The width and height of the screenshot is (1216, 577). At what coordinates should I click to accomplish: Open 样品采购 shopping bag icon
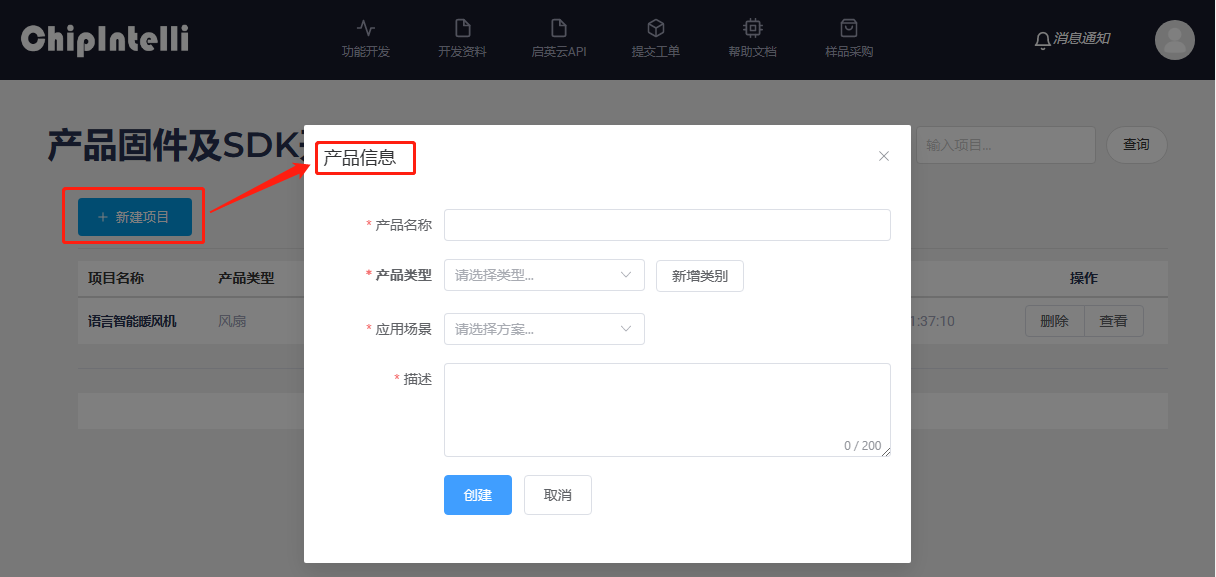click(849, 28)
